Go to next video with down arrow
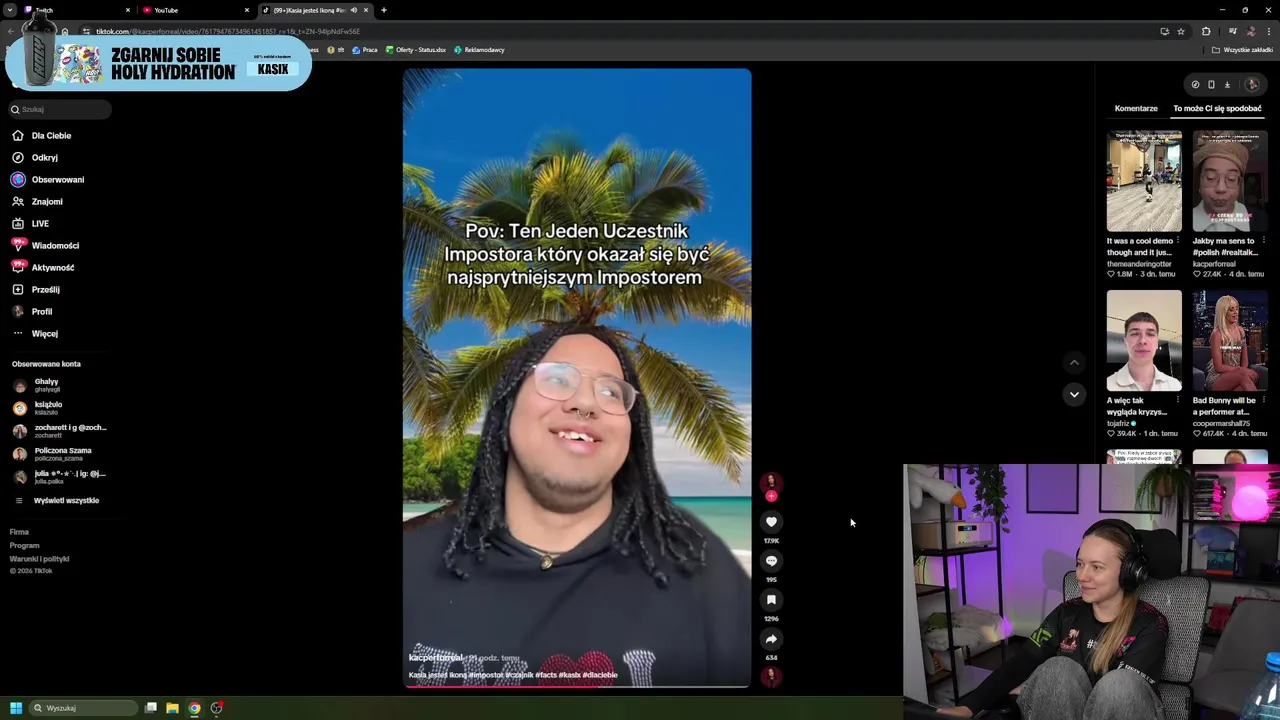The image size is (1280, 720). 1074,394
